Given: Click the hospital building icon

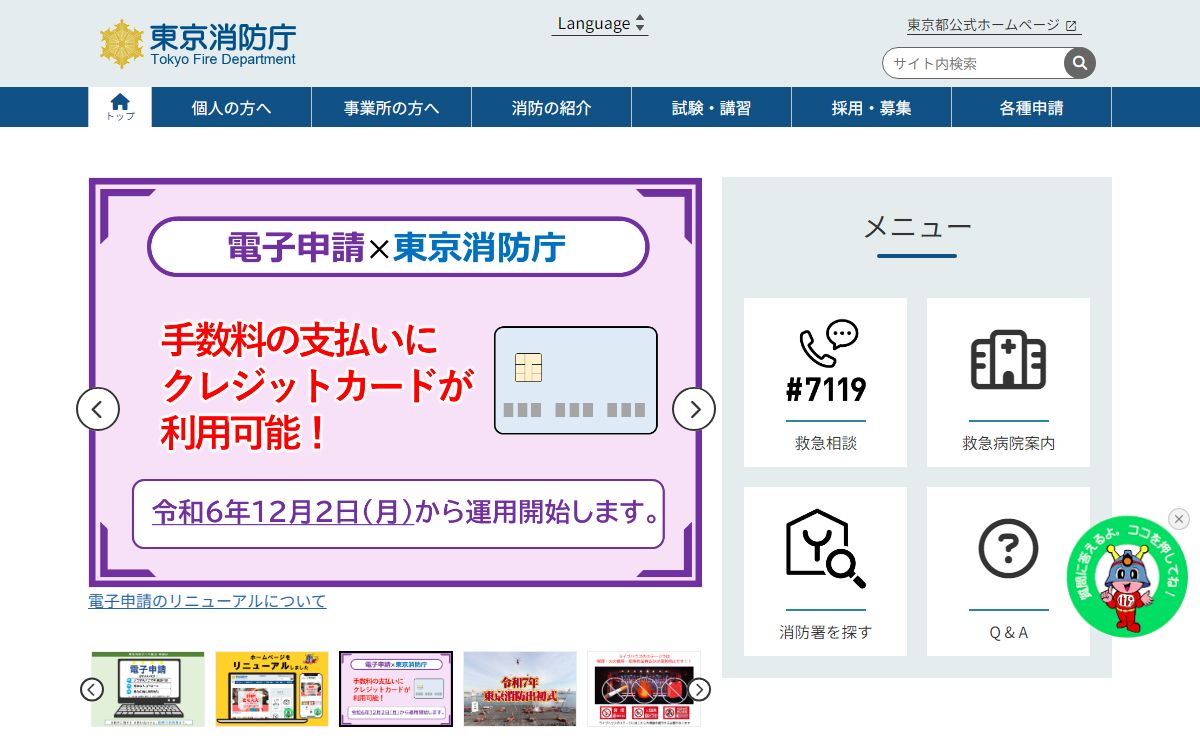Looking at the screenshot, I should click(x=1008, y=359).
